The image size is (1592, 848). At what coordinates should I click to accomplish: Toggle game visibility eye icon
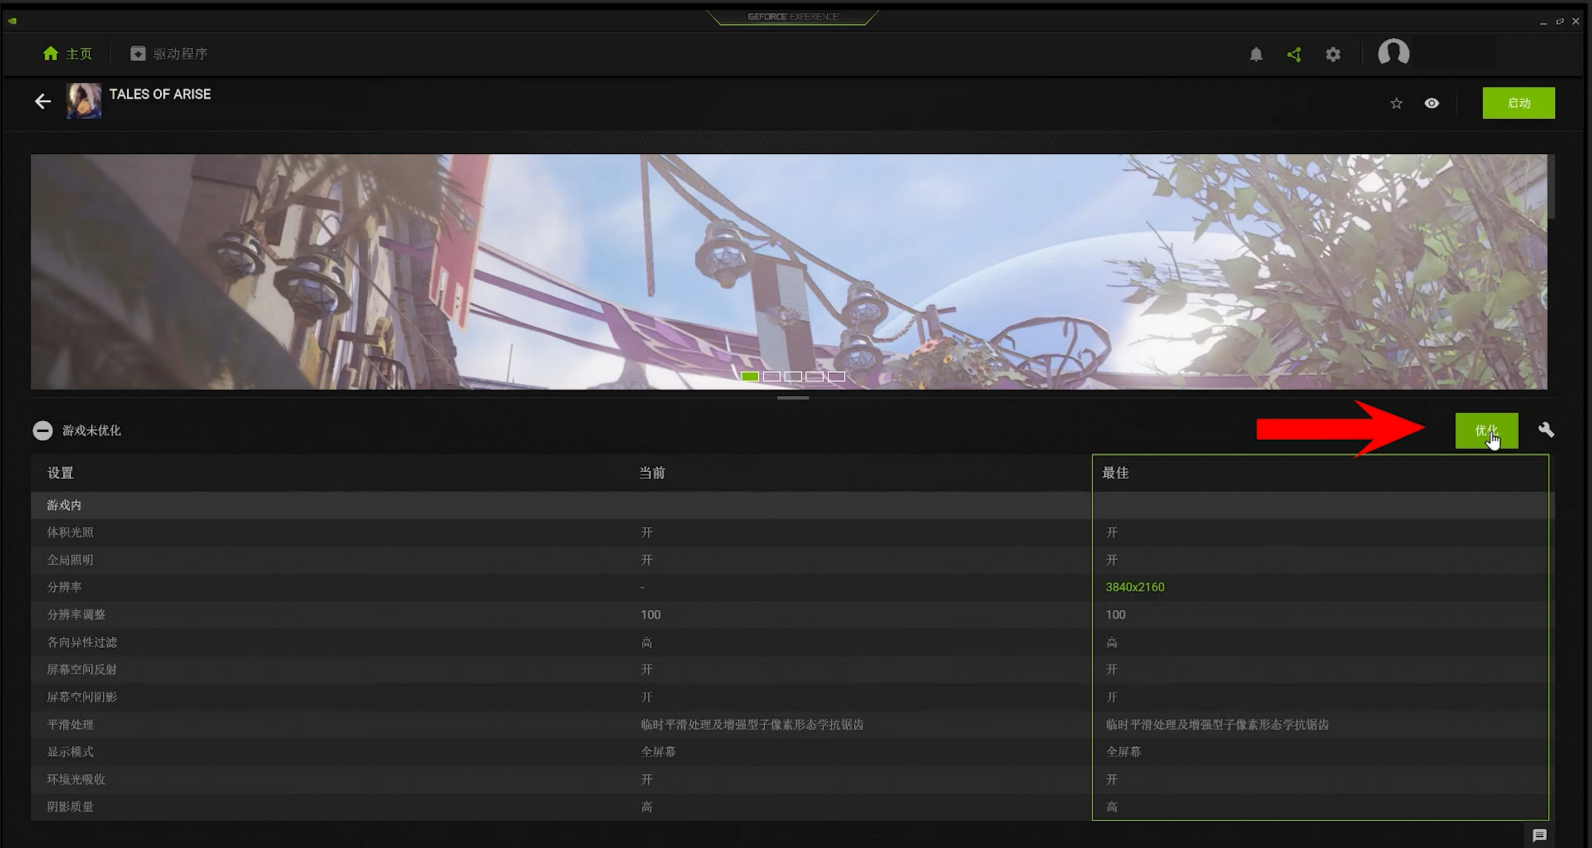point(1432,103)
